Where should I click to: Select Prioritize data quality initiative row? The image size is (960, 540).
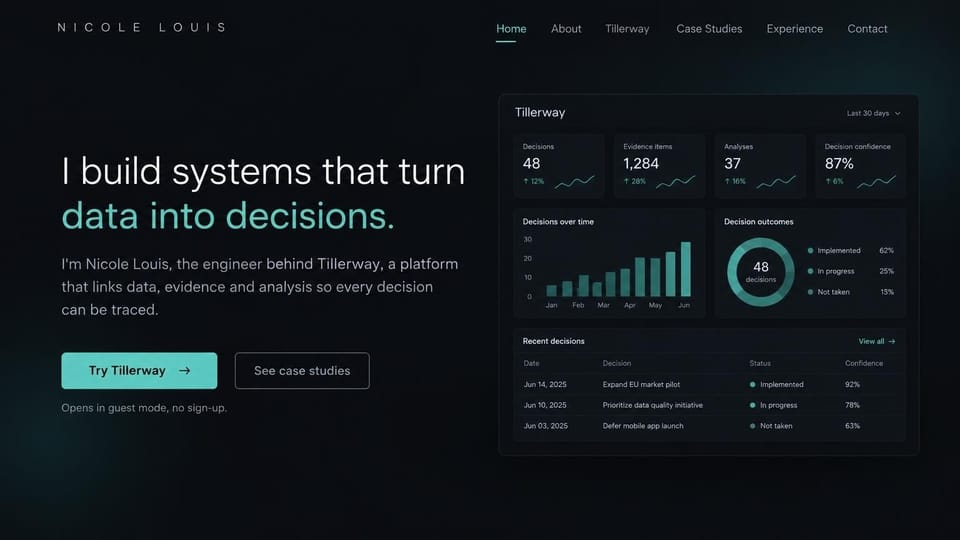click(709, 405)
